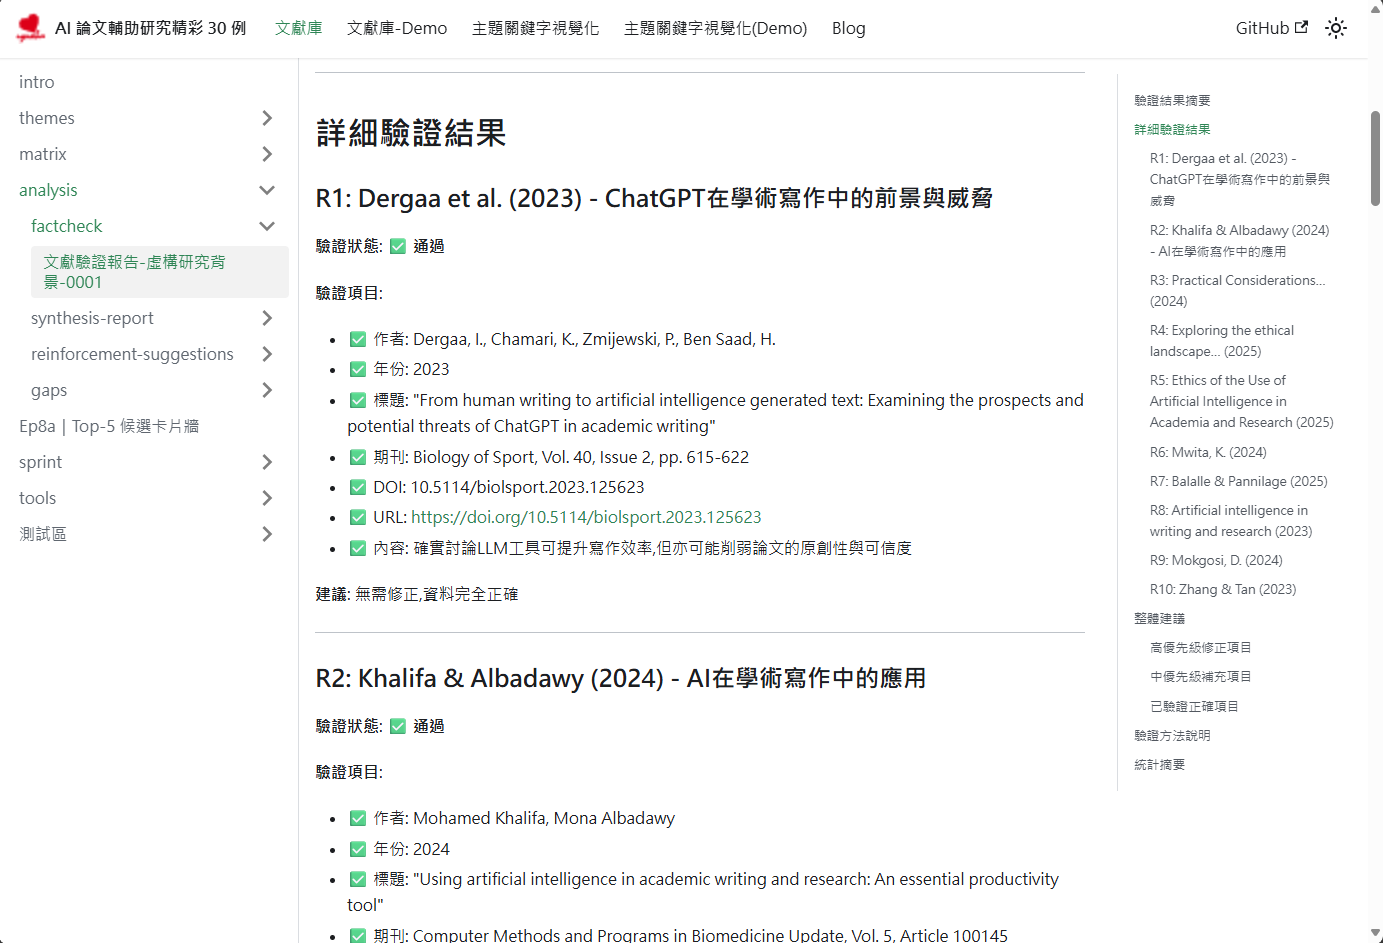Expand the themes sidebar category
This screenshot has height=943, width=1383.
click(267, 118)
